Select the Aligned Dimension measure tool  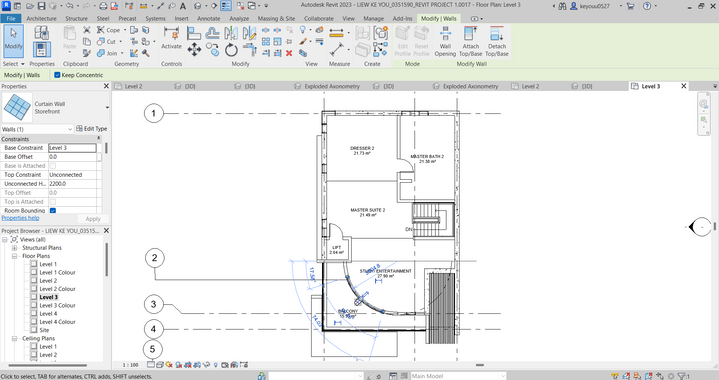coord(336,33)
